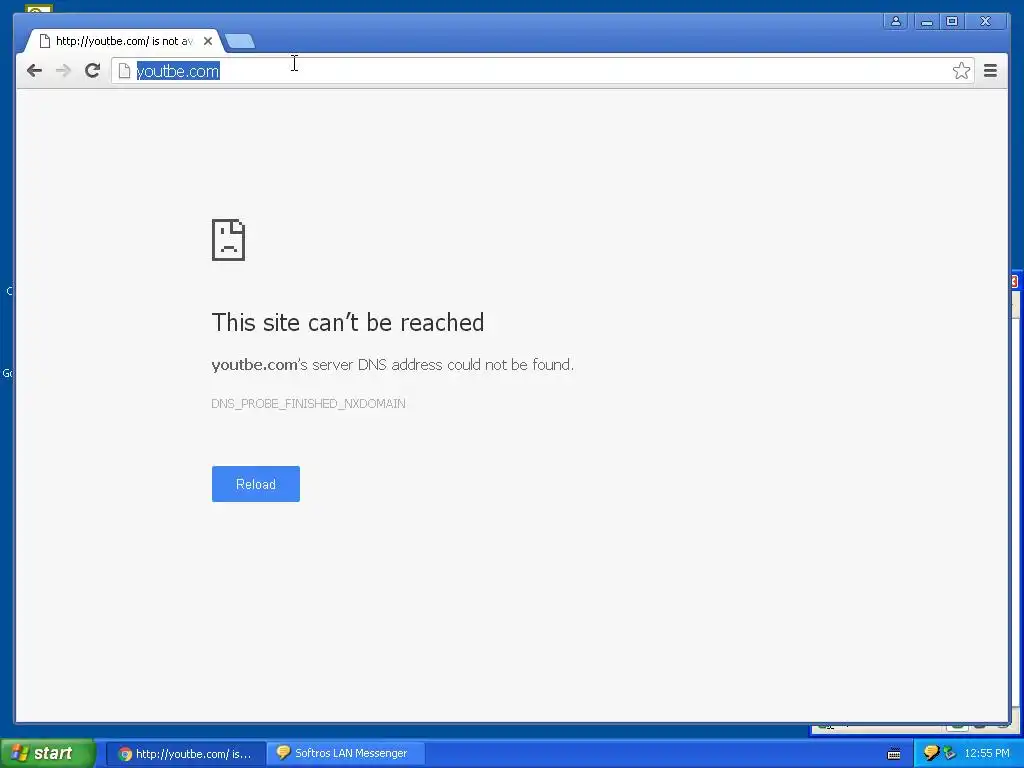
Task: Reload the page using the toolbar refresh icon
Action: (x=93, y=71)
